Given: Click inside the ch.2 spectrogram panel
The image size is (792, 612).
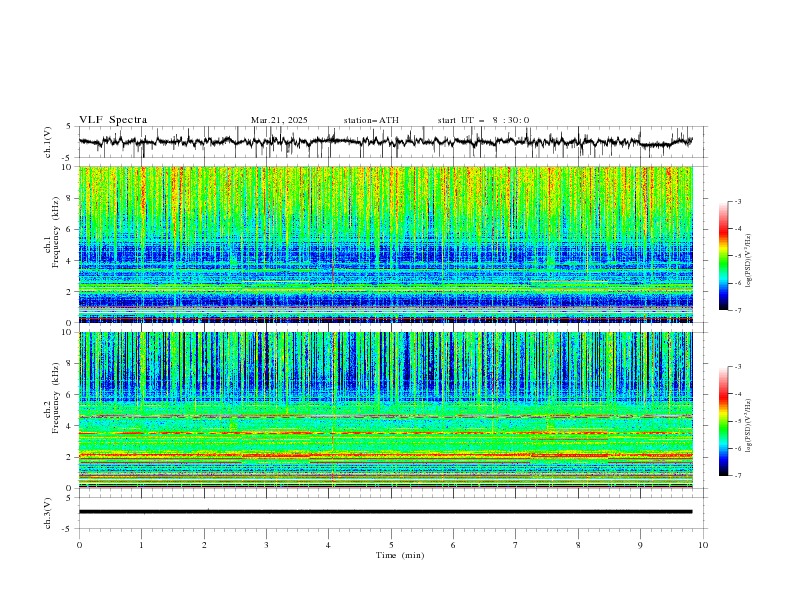Looking at the screenshot, I should tap(385, 410).
